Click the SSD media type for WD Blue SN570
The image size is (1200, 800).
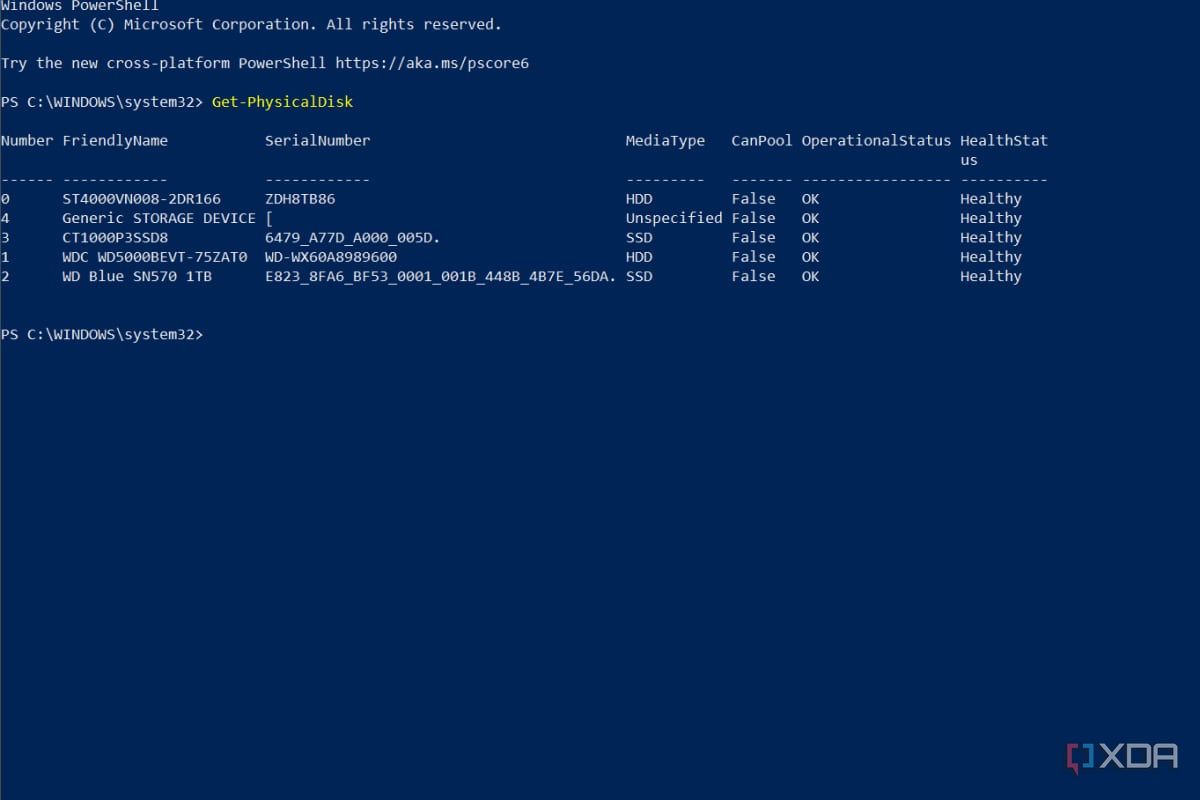click(x=639, y=276)
